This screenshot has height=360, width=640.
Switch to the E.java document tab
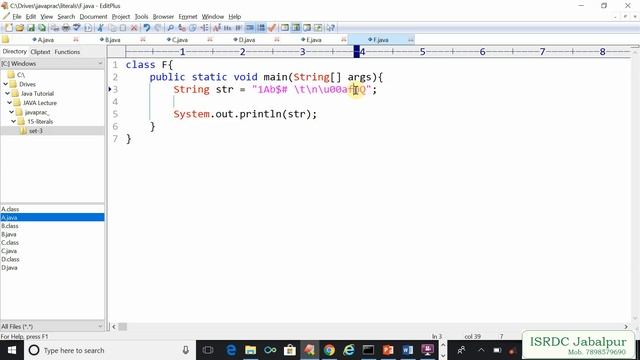click(x=313, y=40)
